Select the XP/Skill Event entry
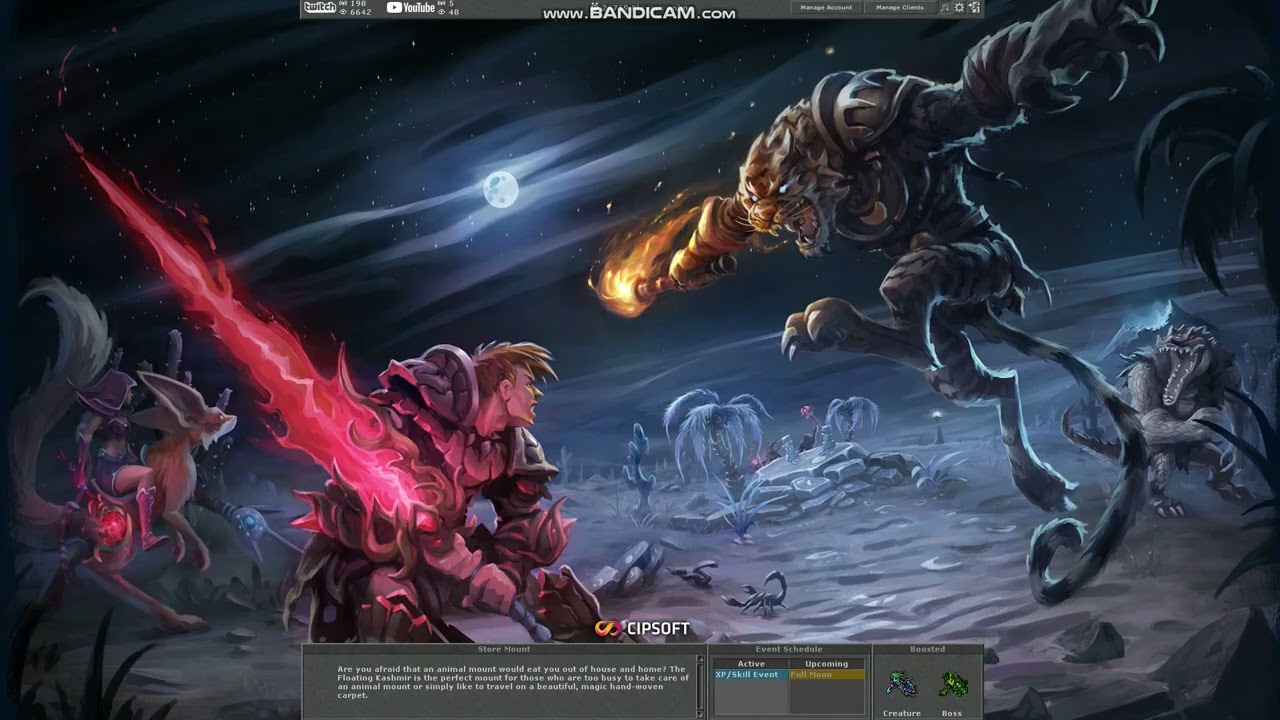1280x720 pixels. [751, 675]
